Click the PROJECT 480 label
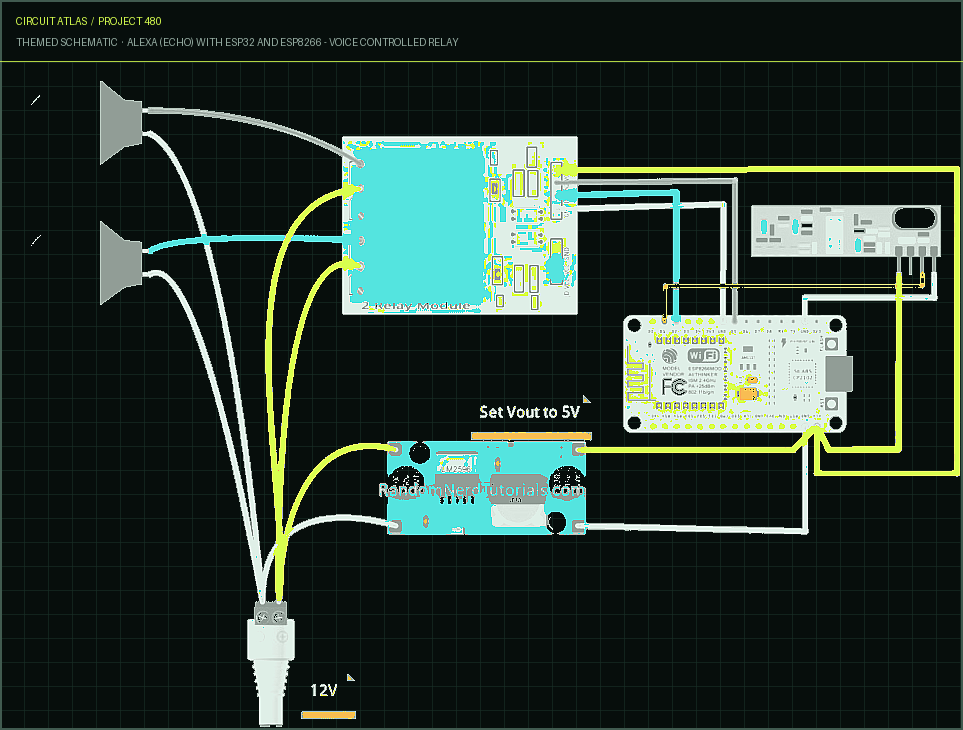963x730 pixels. pyautogui.click(x=130, y=21)
